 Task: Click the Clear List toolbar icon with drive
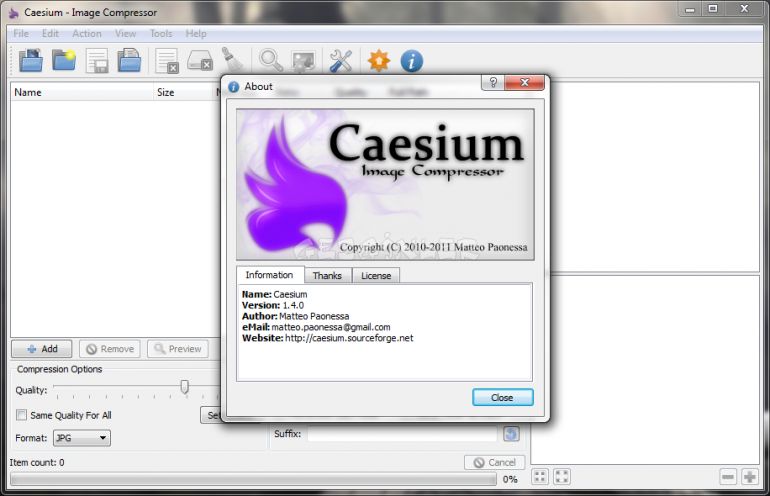(x=200, y=61)
